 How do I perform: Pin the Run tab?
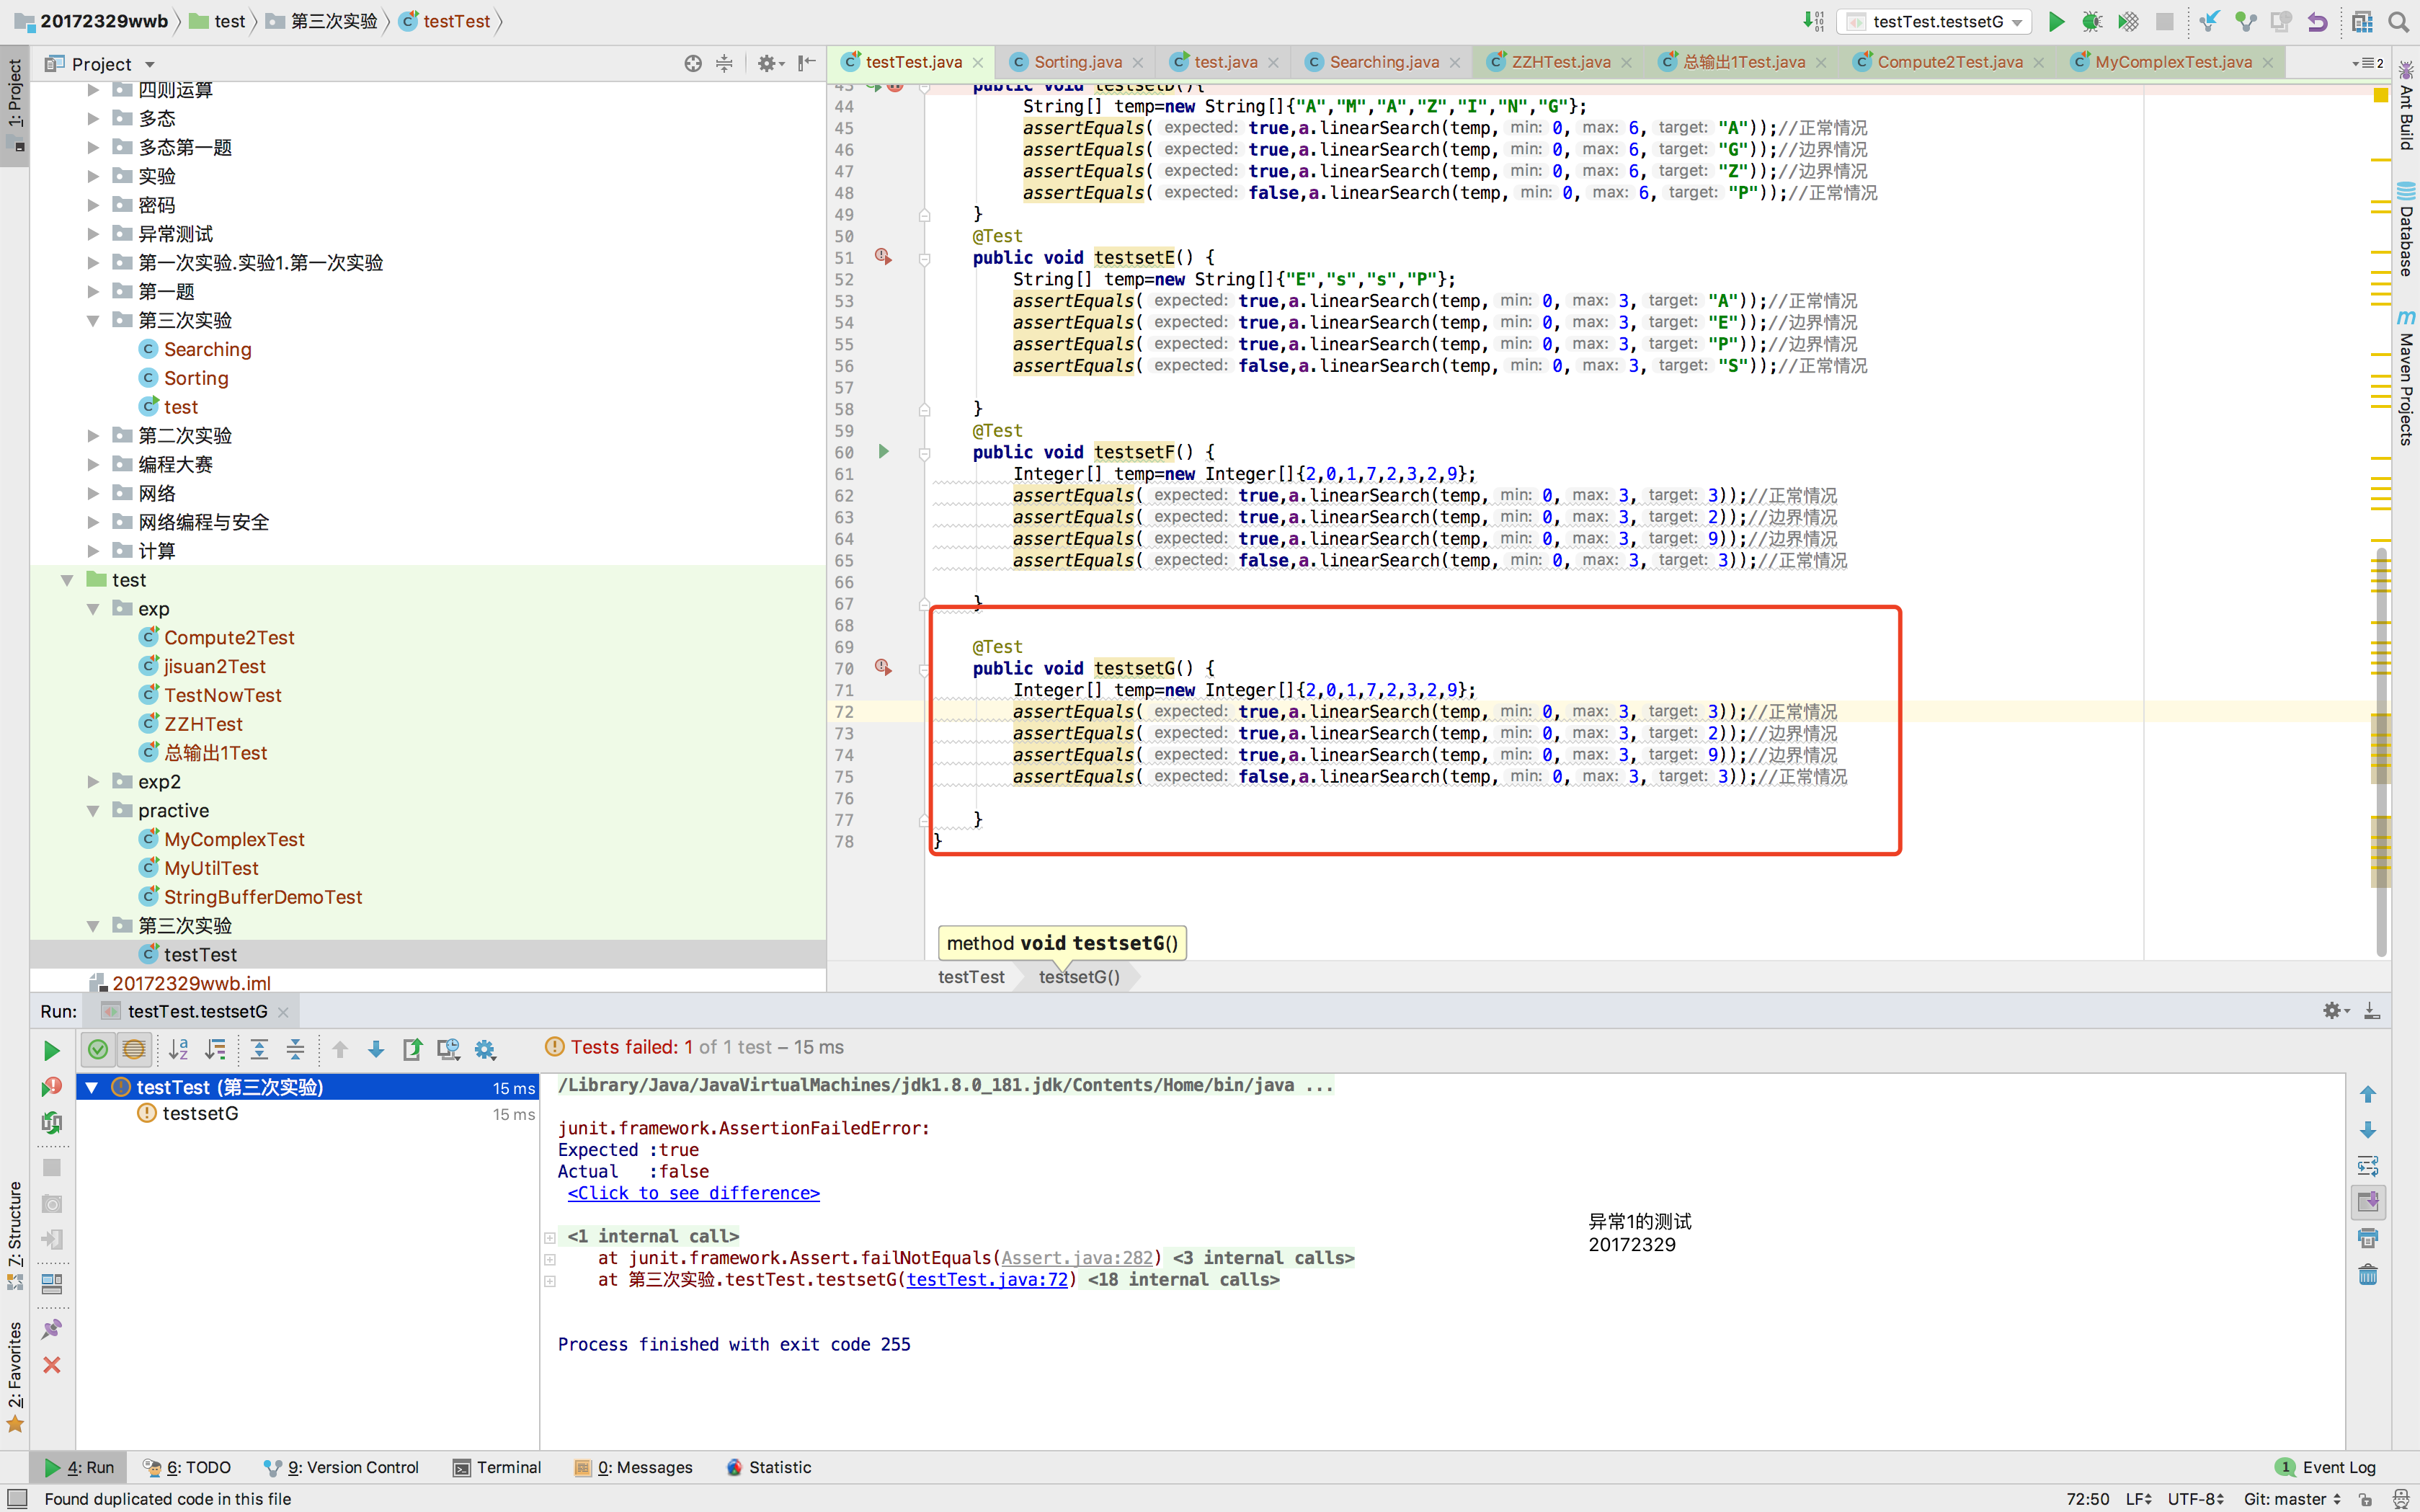(52, 1329)
